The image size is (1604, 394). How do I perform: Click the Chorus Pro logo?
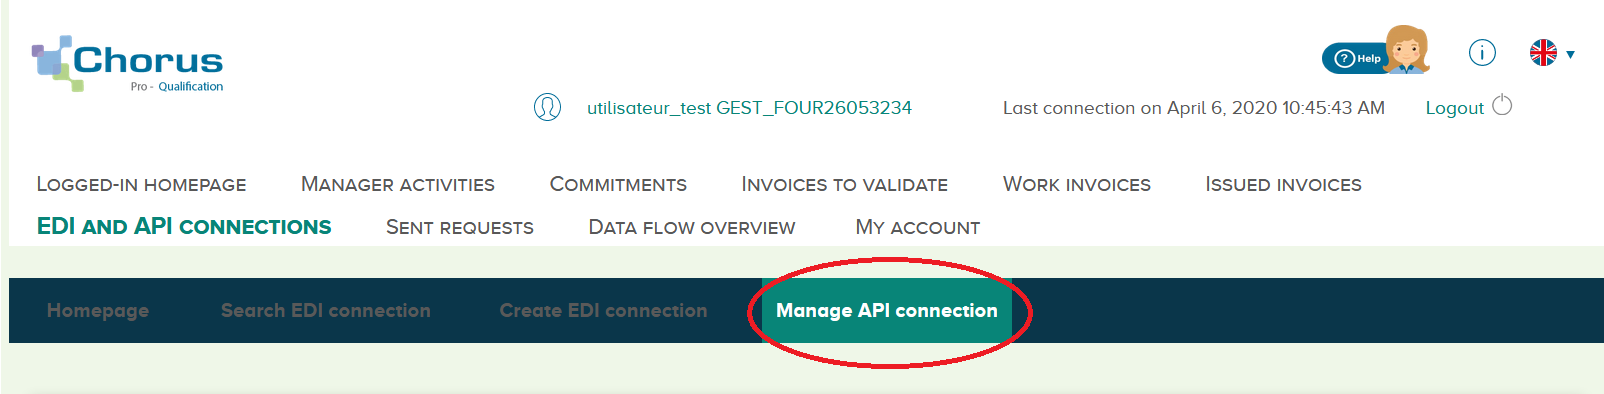[x=128, y=64]
